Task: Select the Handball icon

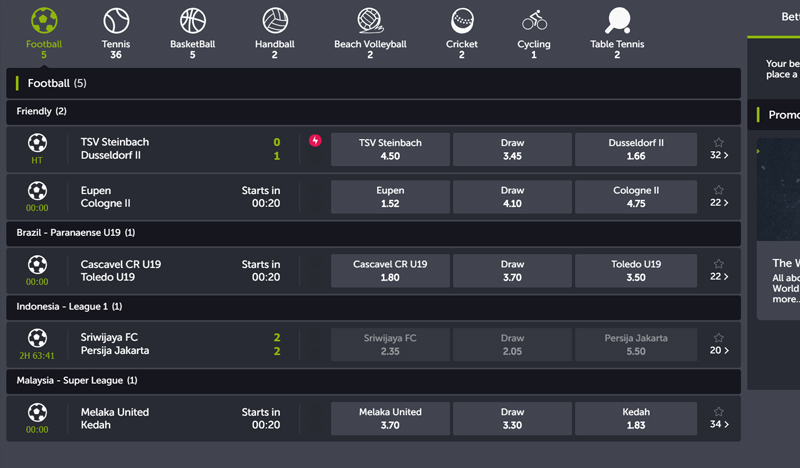Action: click(275, 21)
